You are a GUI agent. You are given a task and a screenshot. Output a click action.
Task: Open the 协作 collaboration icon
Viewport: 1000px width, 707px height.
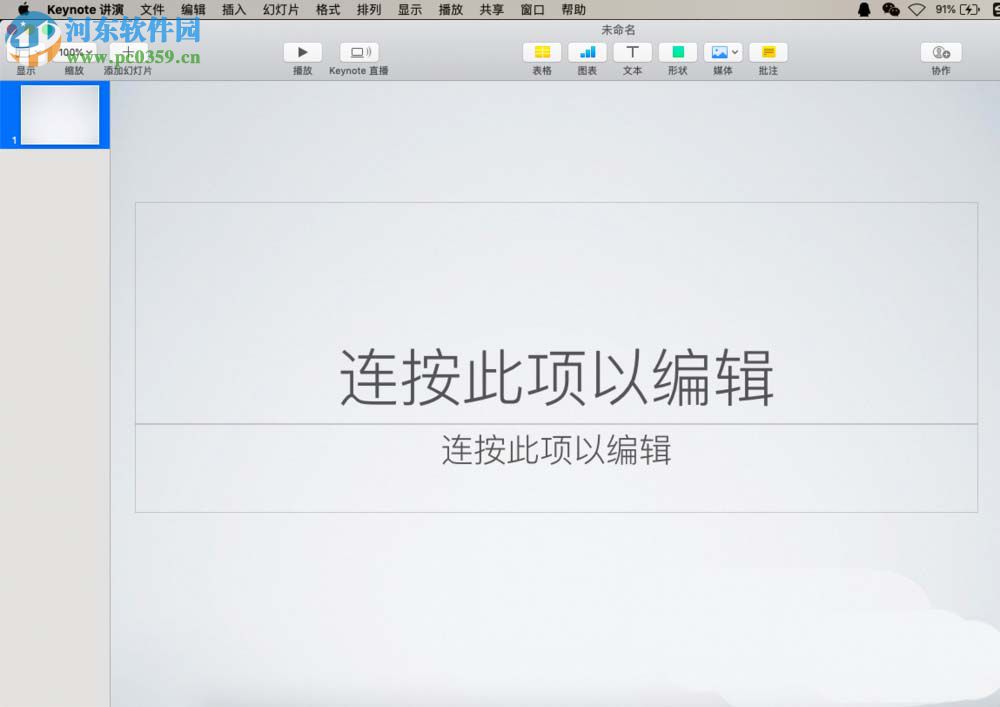coord(939,52)
